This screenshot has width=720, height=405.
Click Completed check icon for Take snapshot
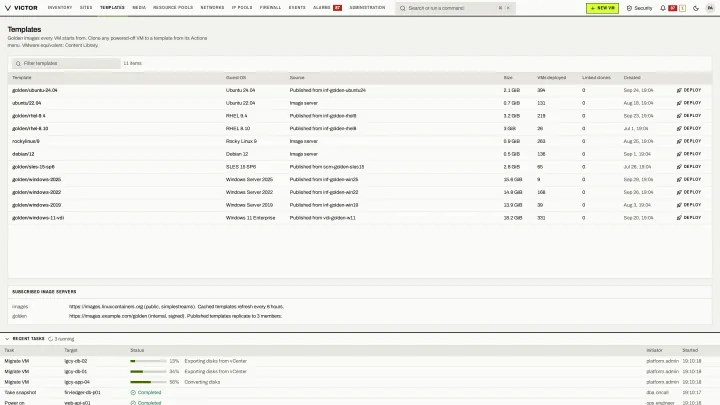(133, 393)
